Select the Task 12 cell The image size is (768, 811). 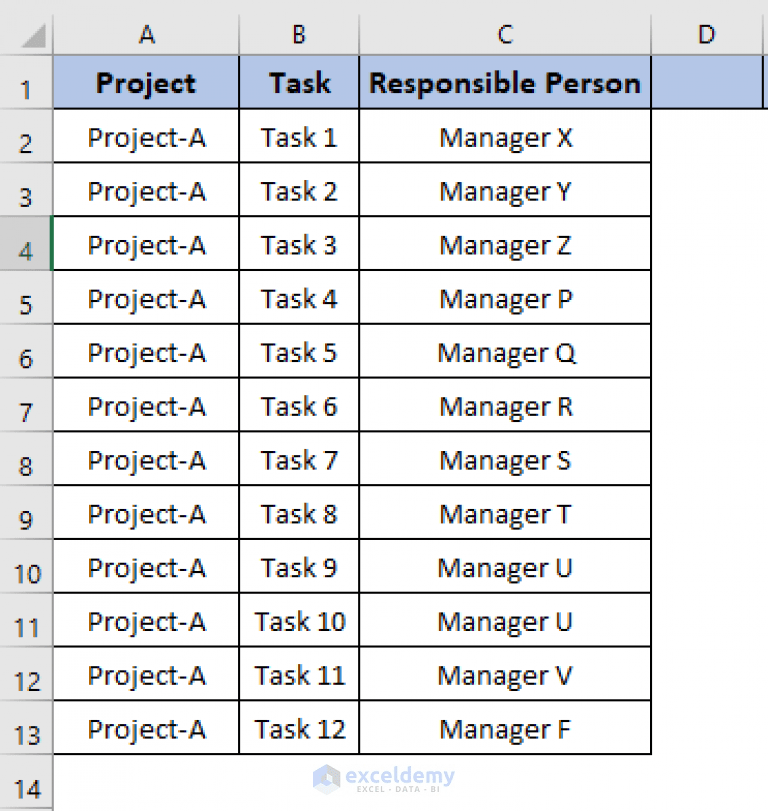(298, 728)
